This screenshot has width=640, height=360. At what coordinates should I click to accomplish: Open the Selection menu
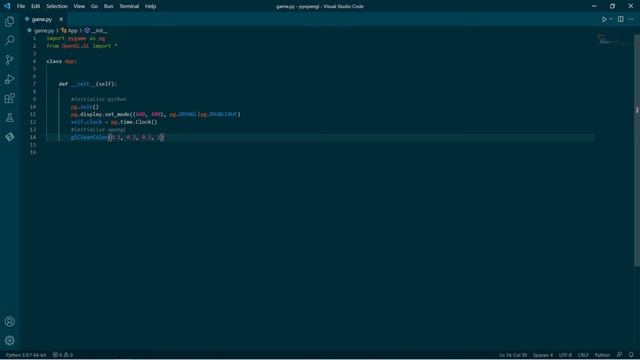[57, 6]
